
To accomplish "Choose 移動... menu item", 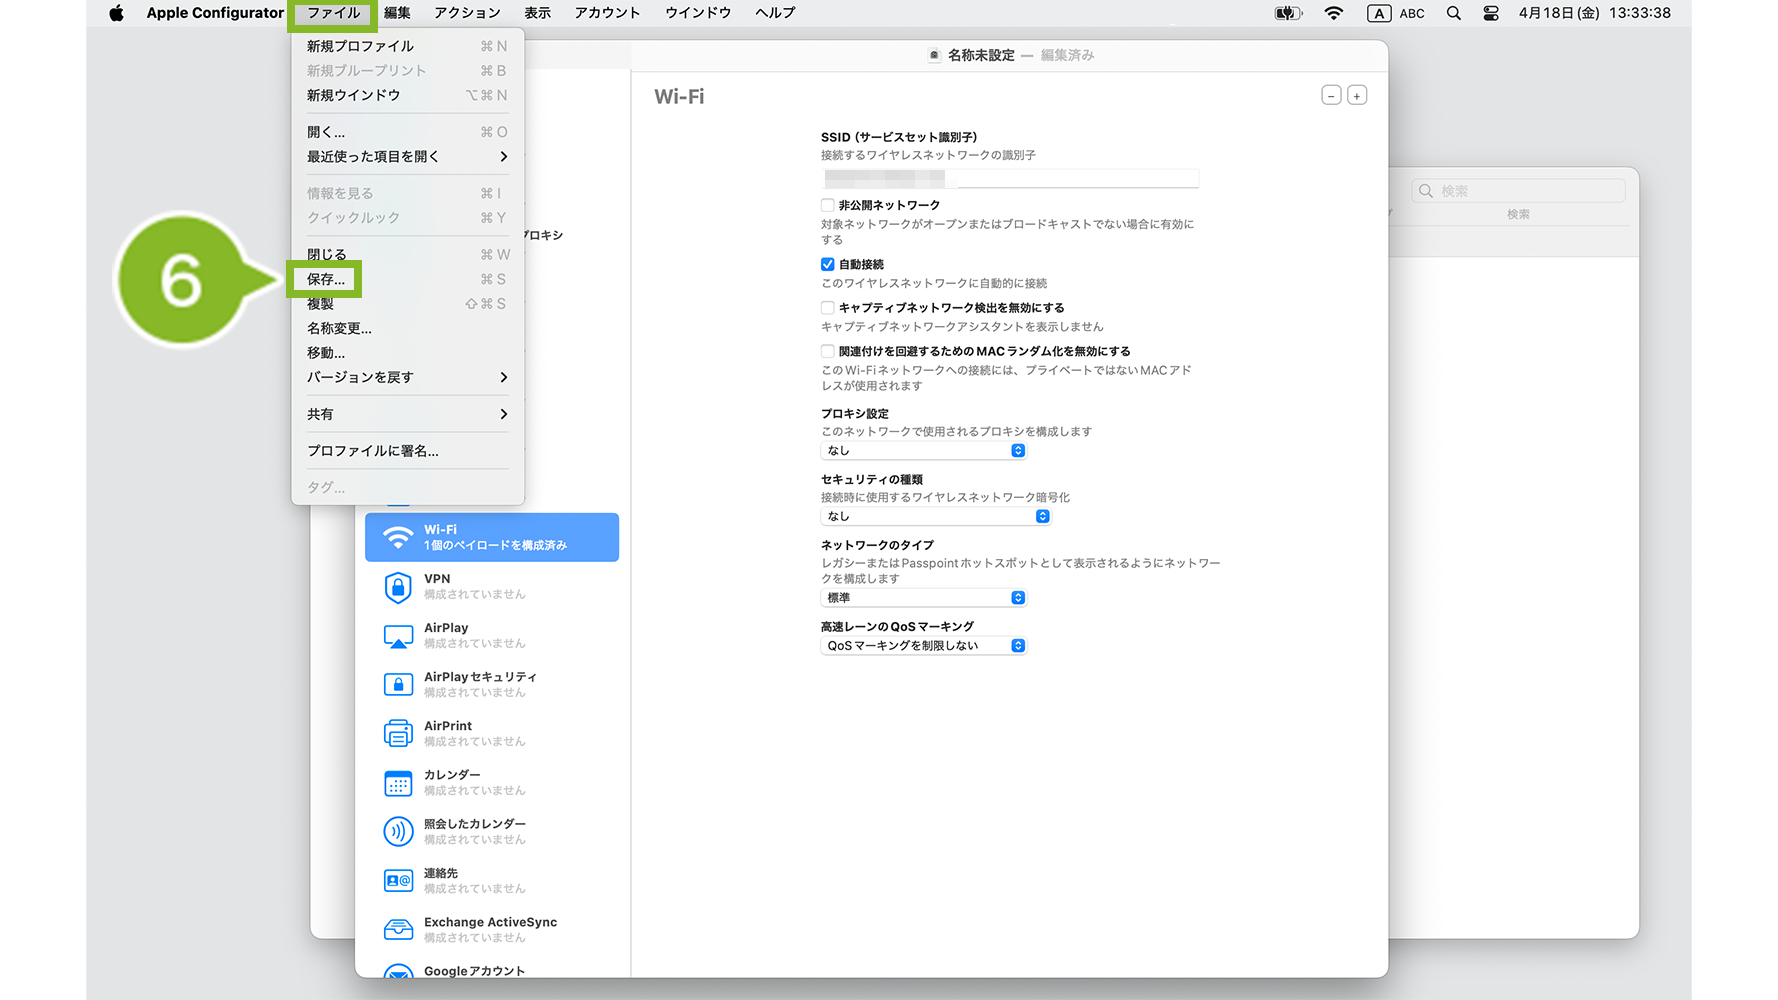I will [x=407, y=352].
